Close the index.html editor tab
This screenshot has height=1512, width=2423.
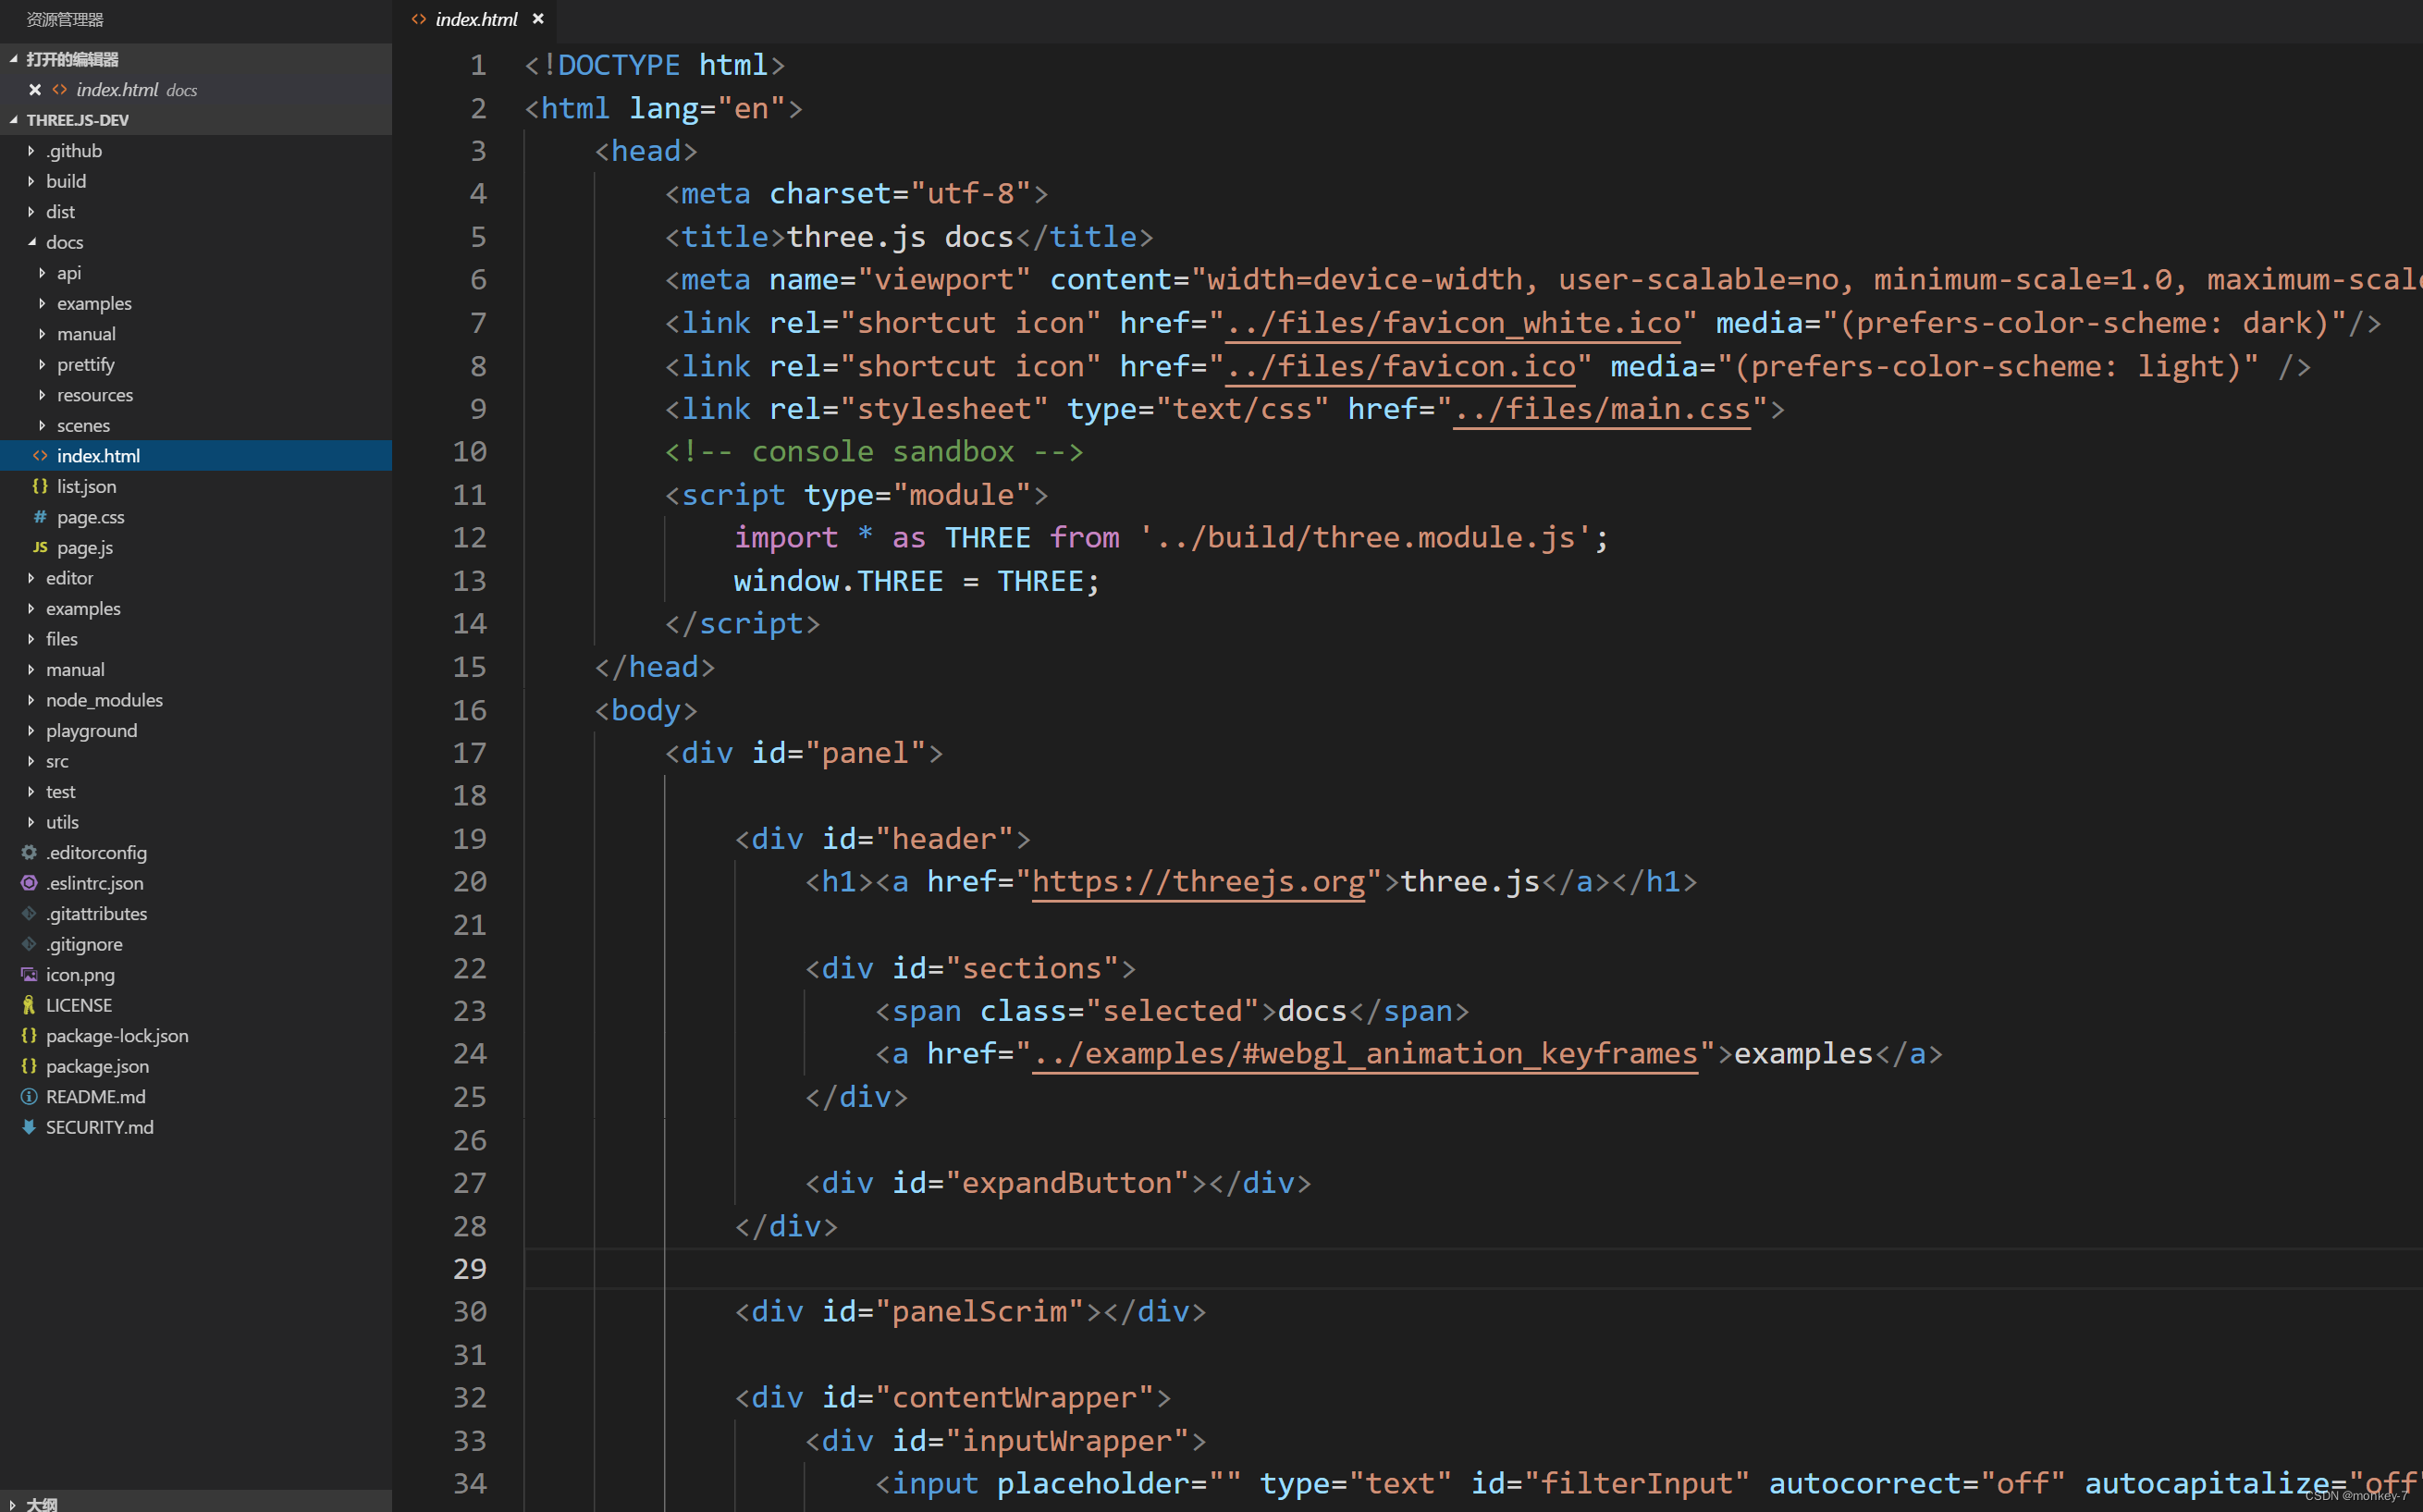click(x=538, y=19)
